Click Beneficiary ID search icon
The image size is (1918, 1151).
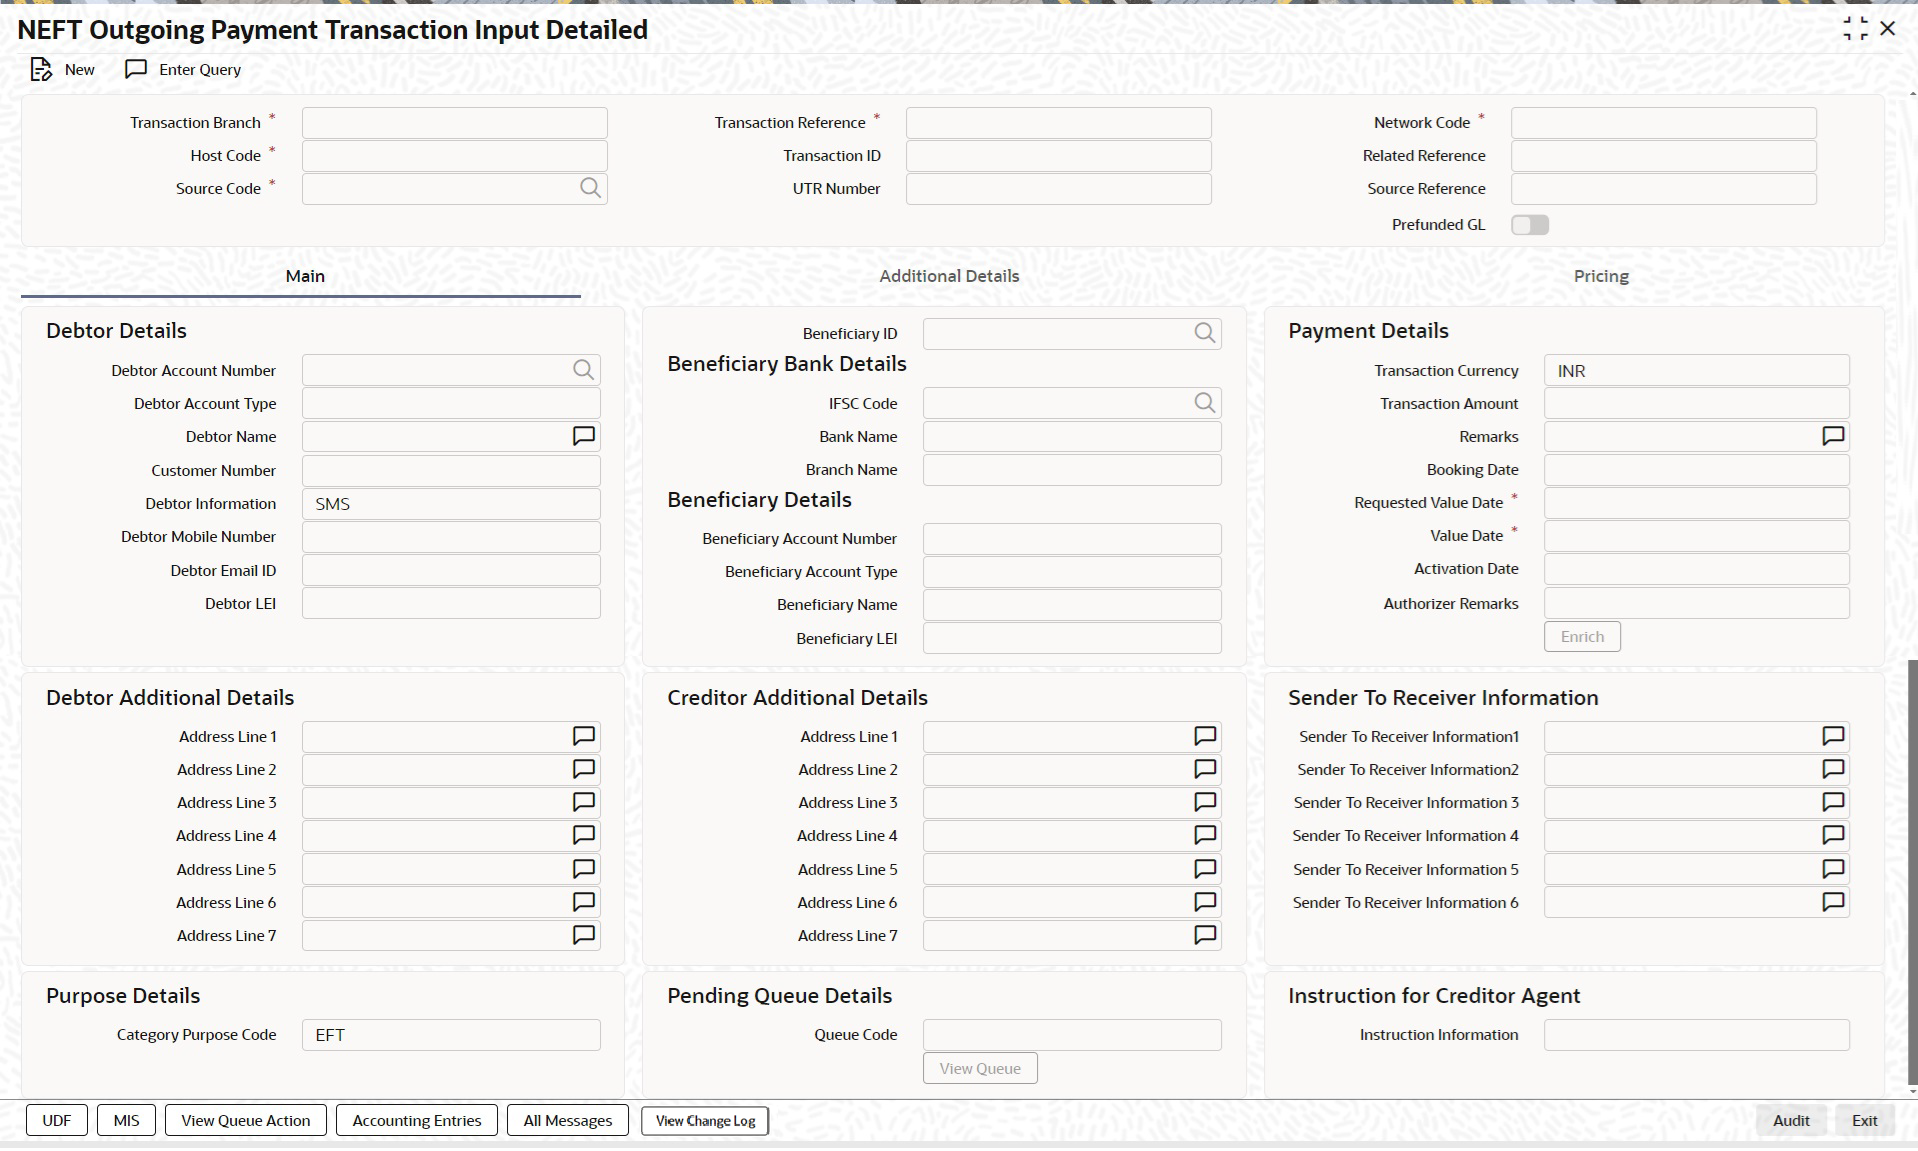point(1205,333)
